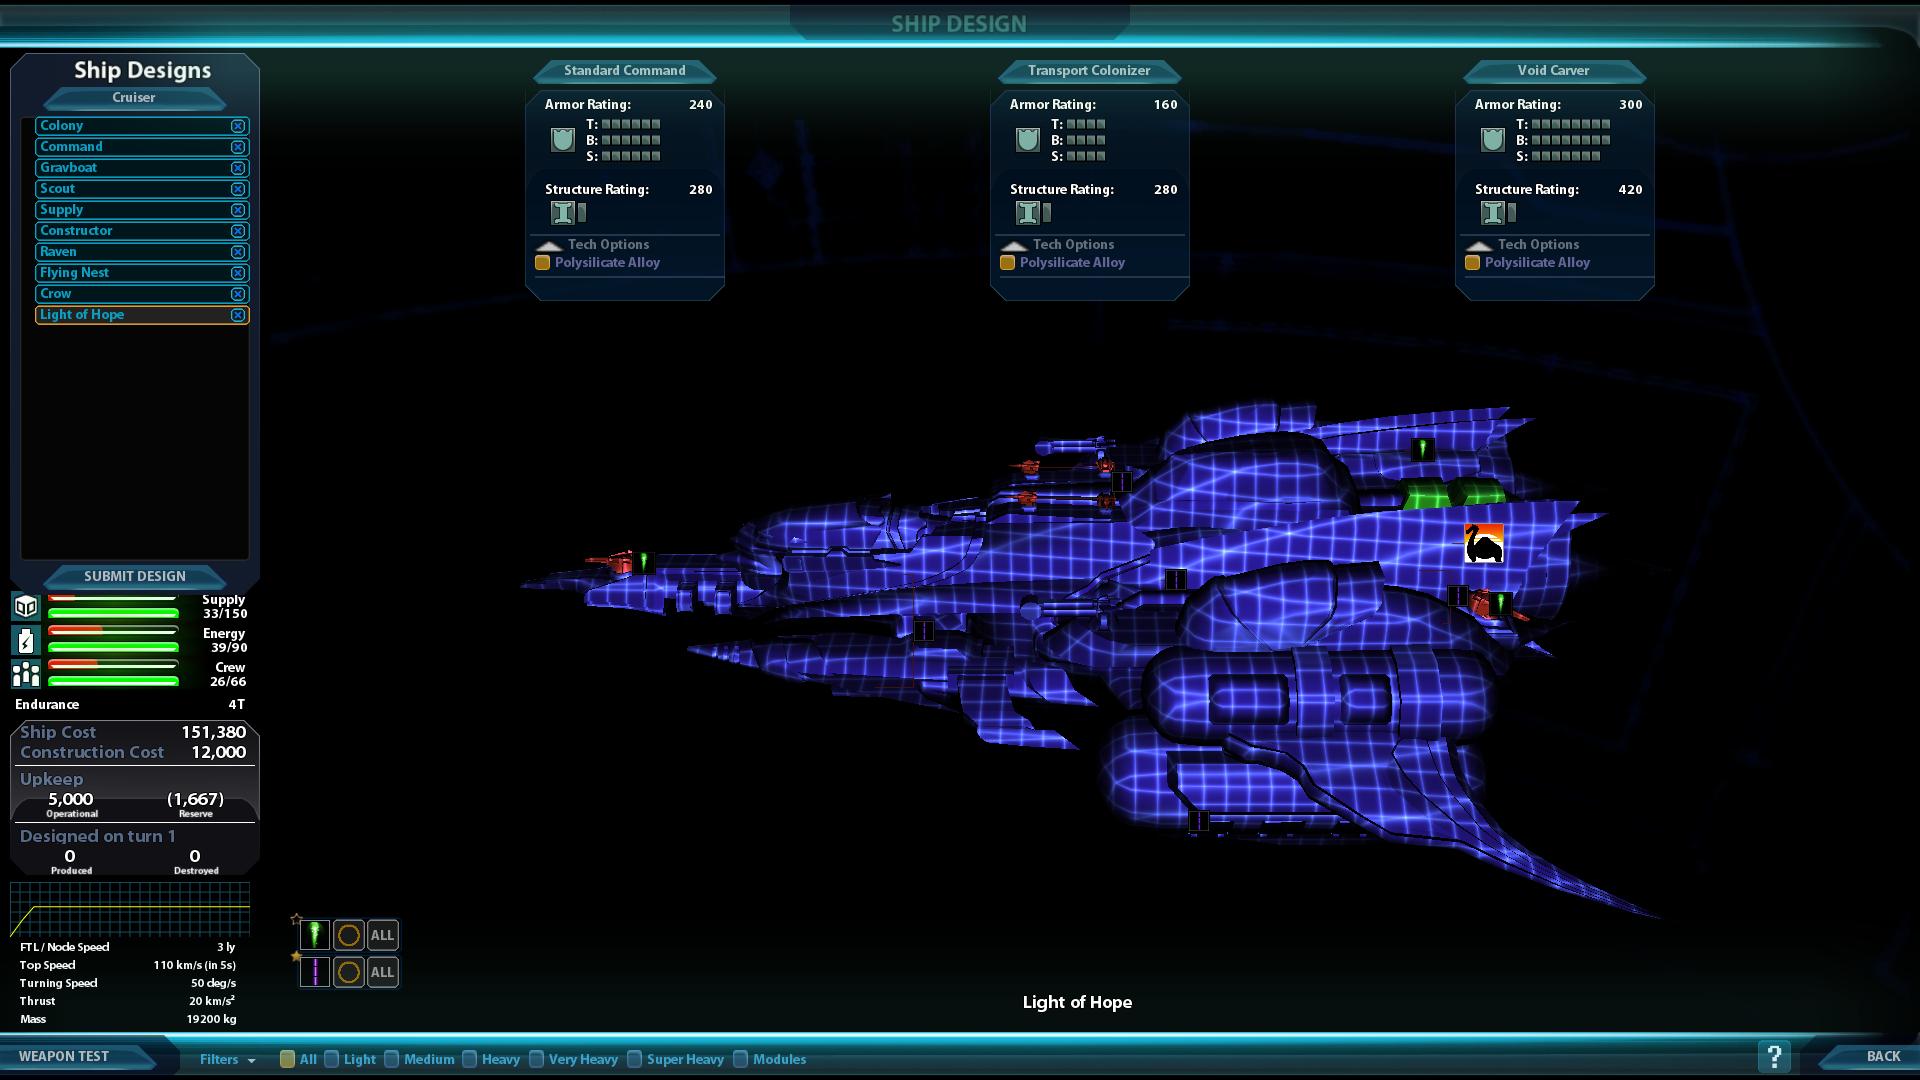Toggle the Super Heavy filter checkbox

(634, 1059)
